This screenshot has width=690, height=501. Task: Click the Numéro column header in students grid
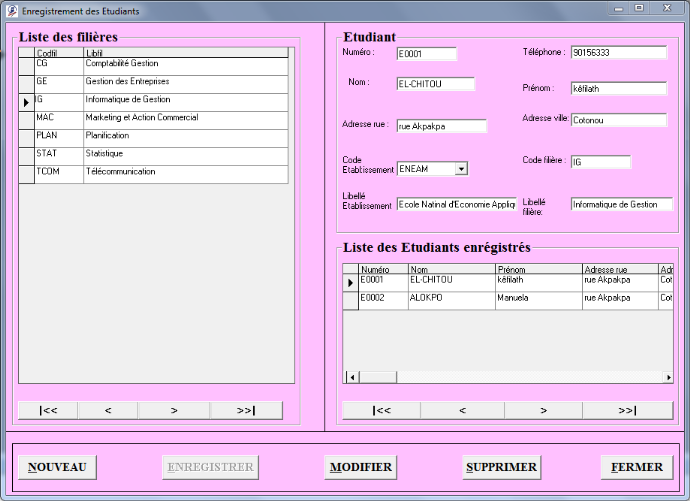click(383, 269)
